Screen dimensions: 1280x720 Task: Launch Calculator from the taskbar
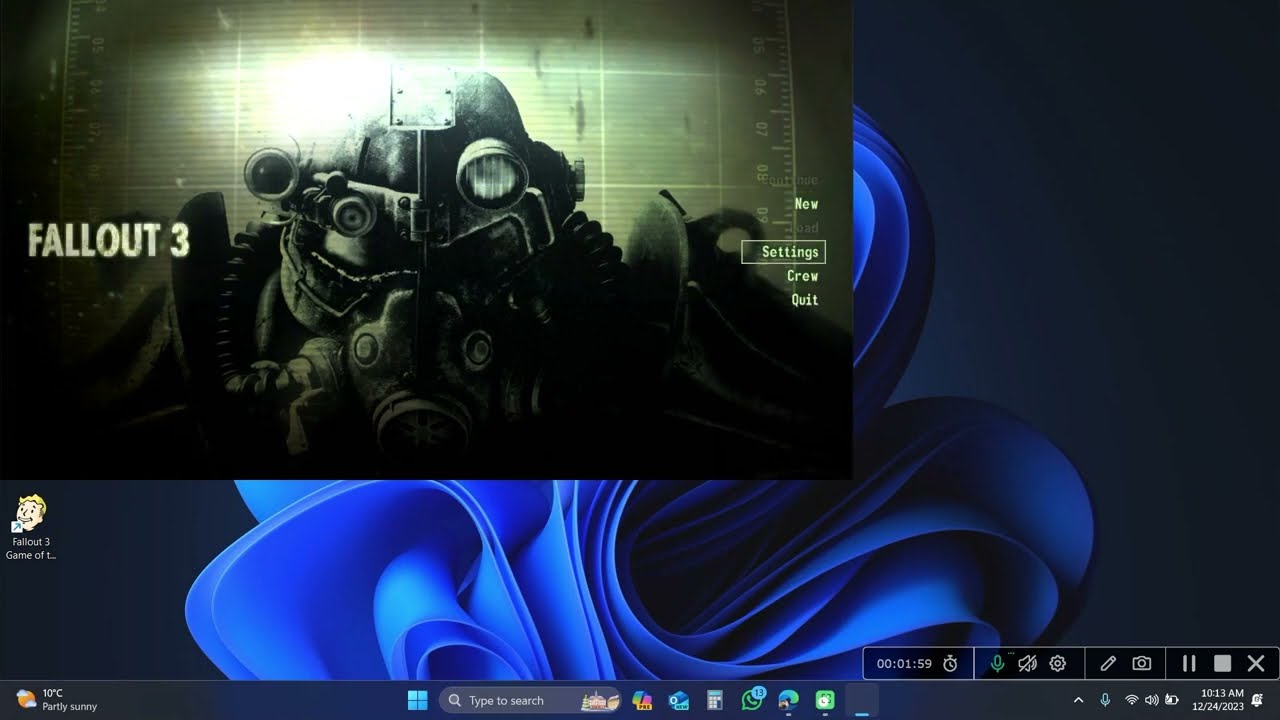click(715, 700)
